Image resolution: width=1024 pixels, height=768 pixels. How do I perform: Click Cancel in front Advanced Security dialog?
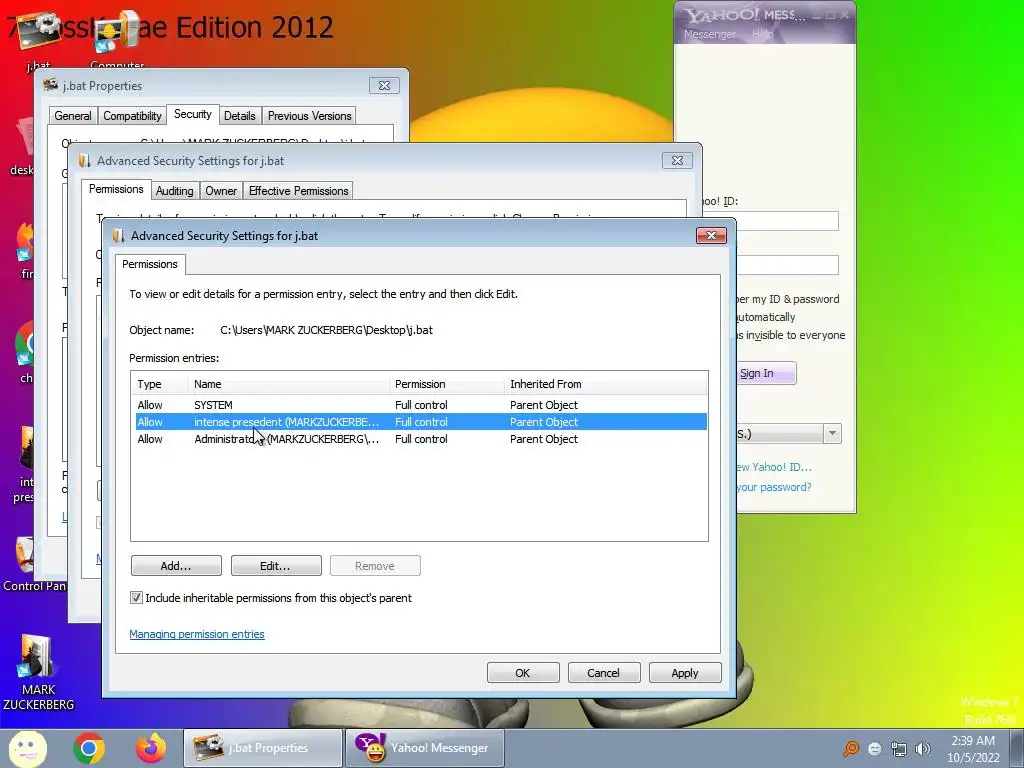tap(604, 673)
